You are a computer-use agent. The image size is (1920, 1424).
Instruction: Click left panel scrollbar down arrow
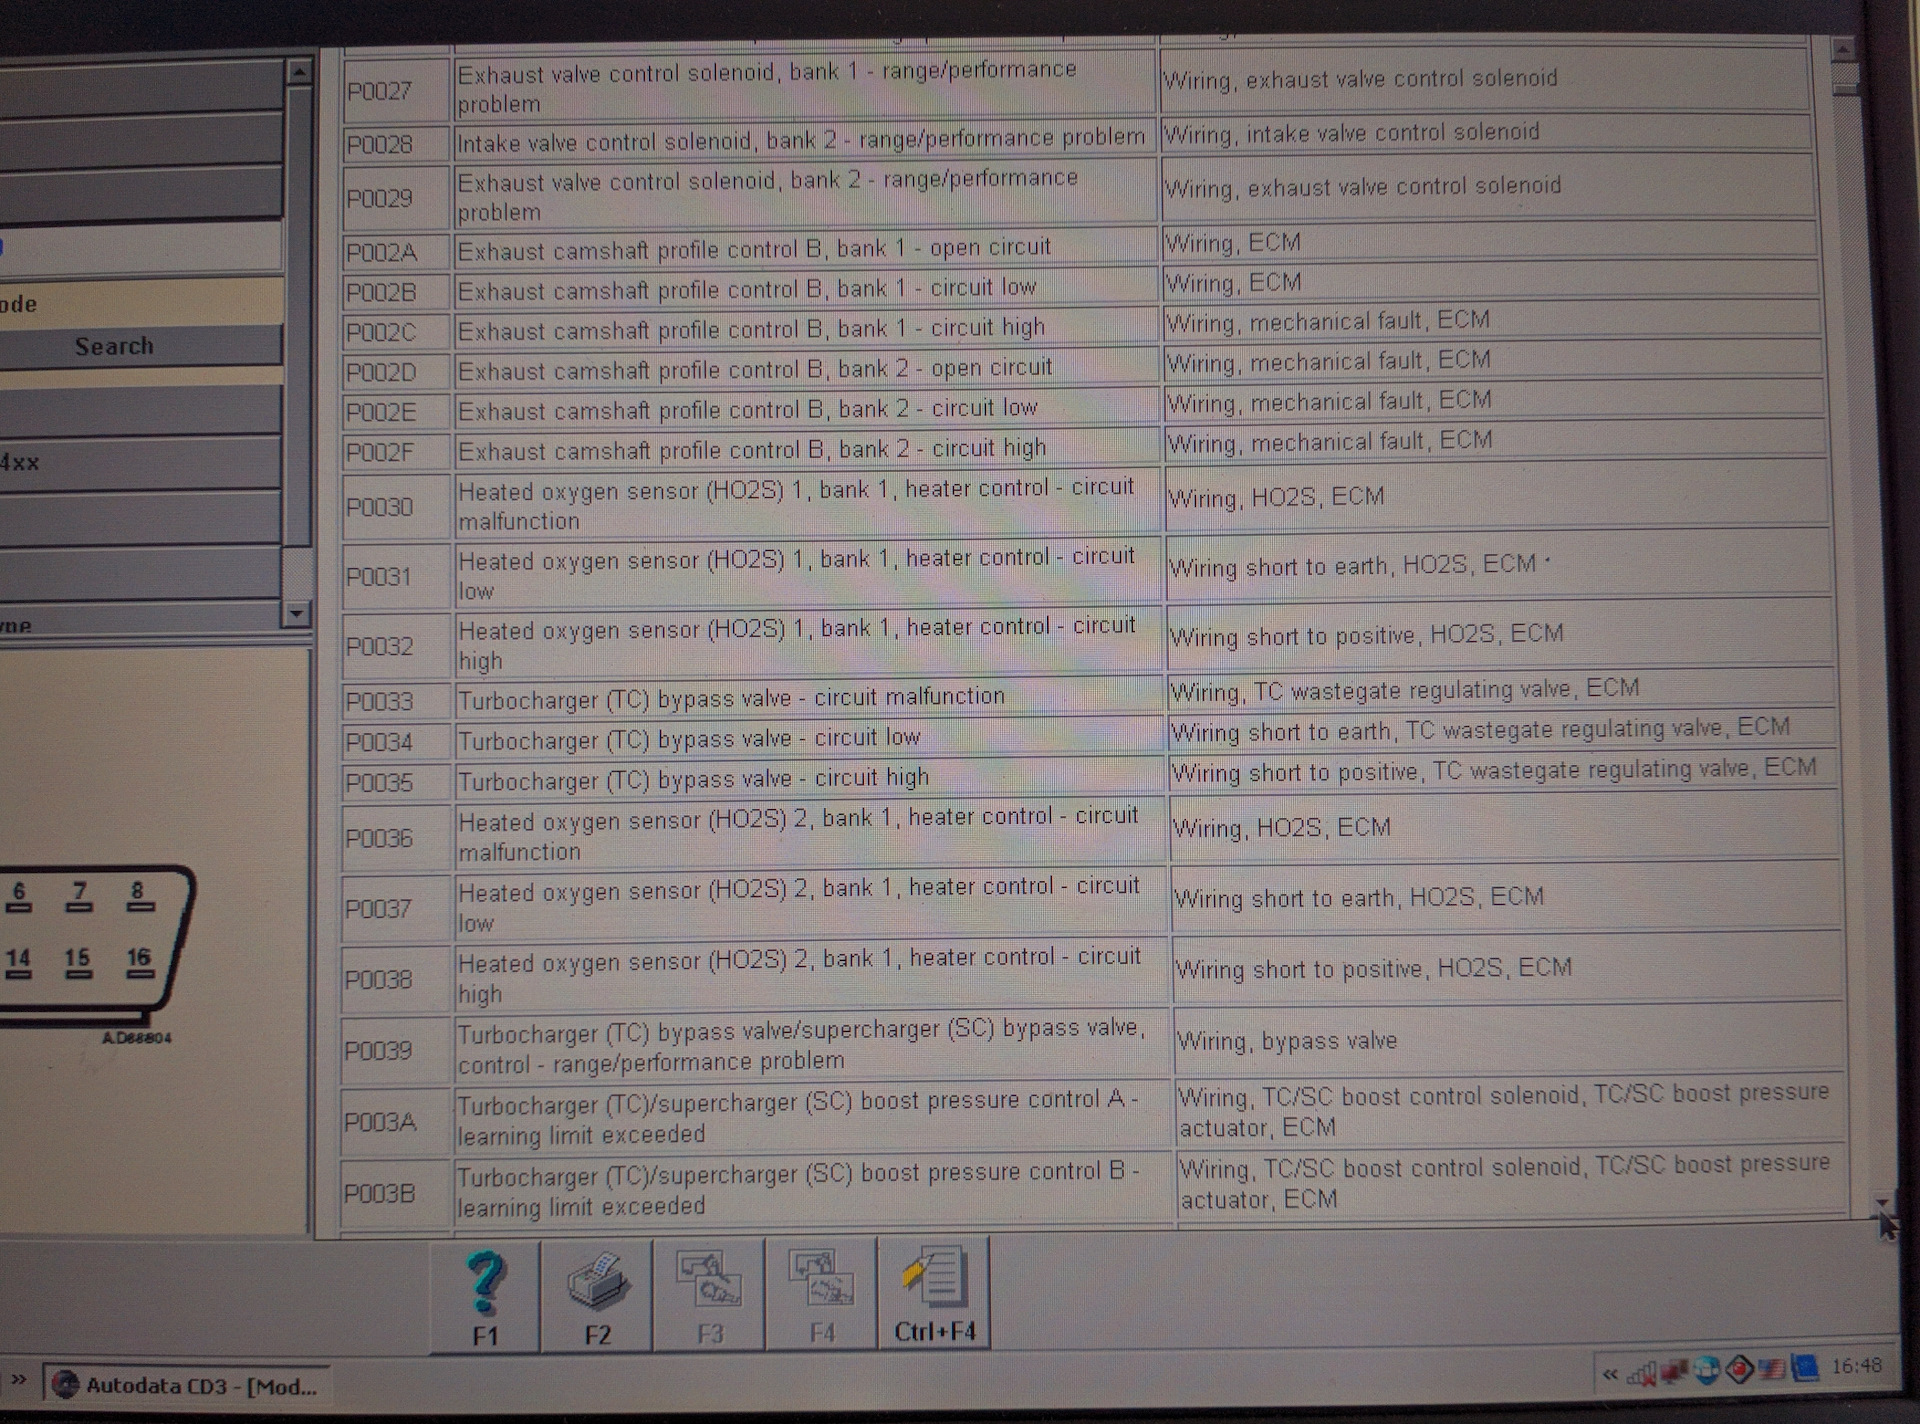[x=296, y=613]
